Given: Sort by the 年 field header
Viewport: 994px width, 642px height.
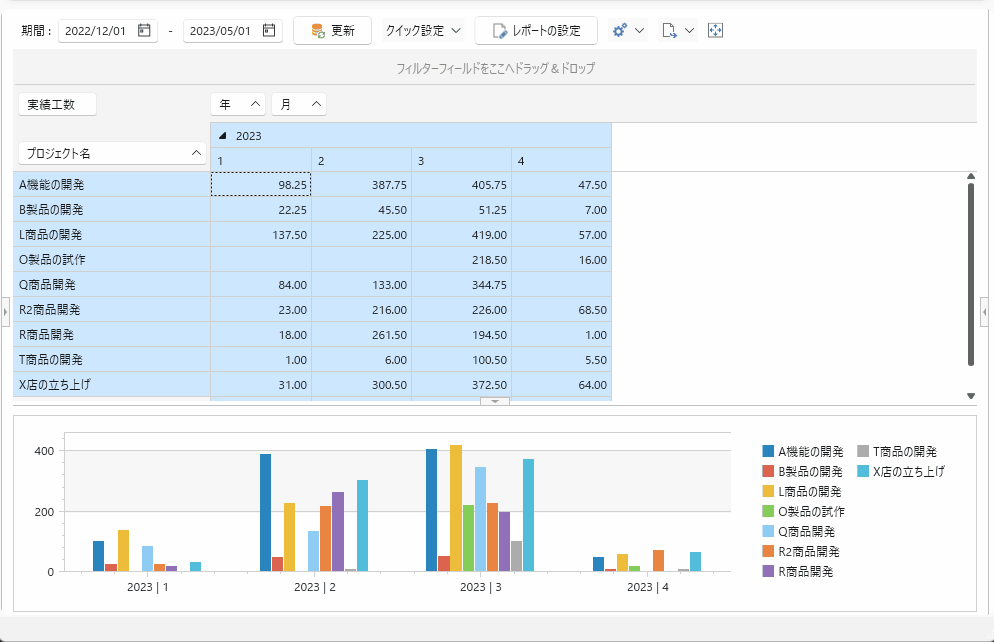Looking at the screenshot, I should (x=238, y=104).
